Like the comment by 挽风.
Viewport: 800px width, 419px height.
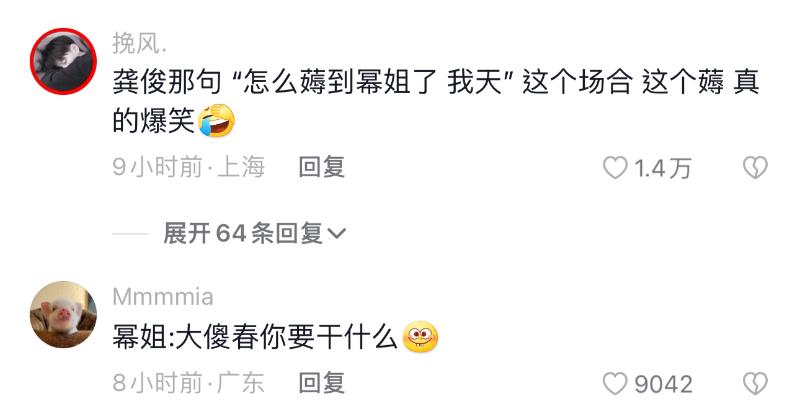point(615,167)
